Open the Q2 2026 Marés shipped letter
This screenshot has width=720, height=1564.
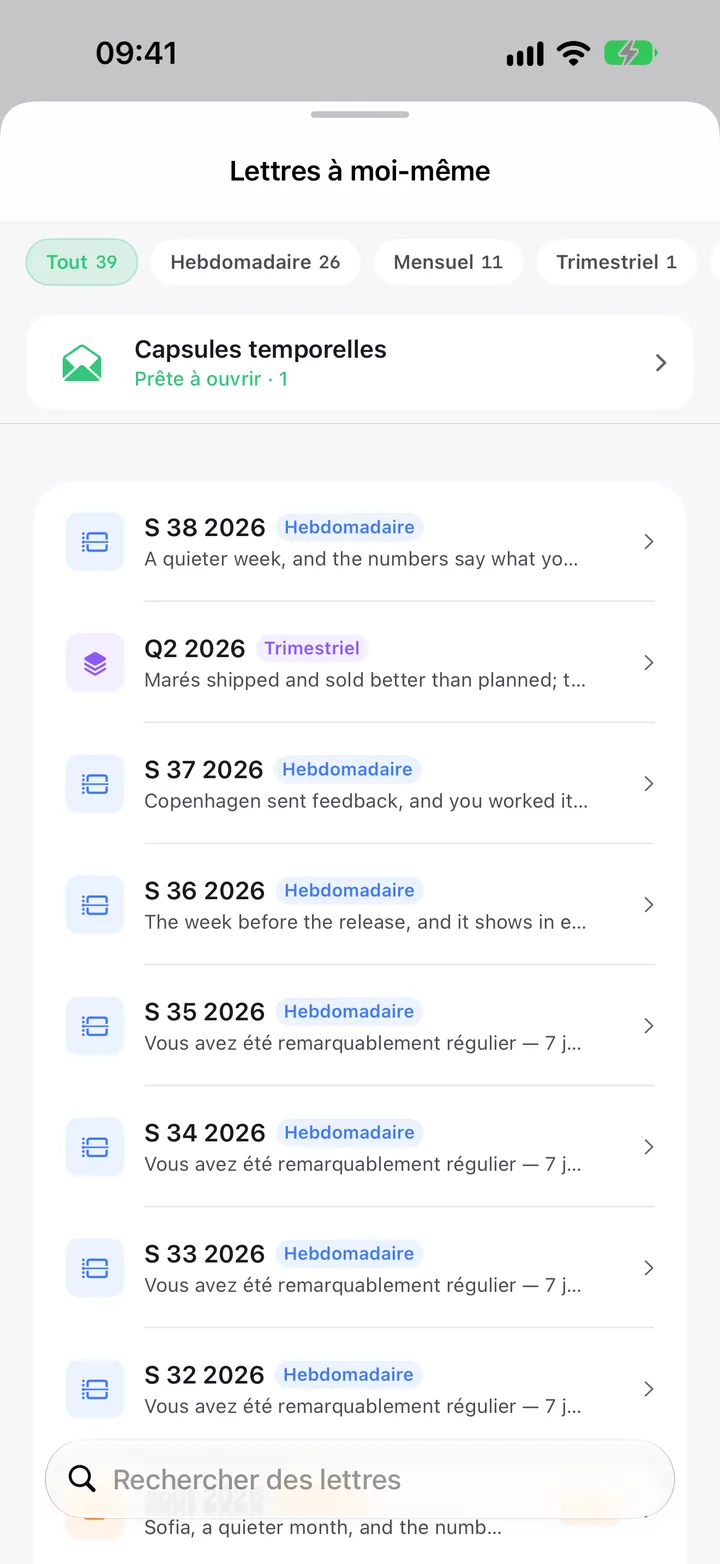click(360, 663)
